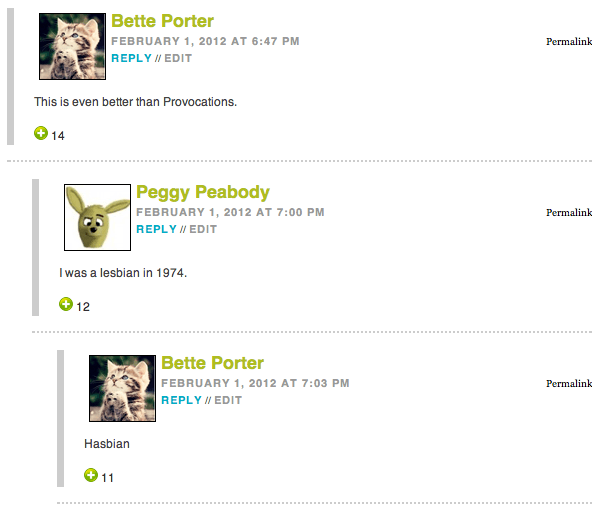Open Permalink for the 7:03 PM comment
The image size is (599, 514).
(x=569, y=383)
